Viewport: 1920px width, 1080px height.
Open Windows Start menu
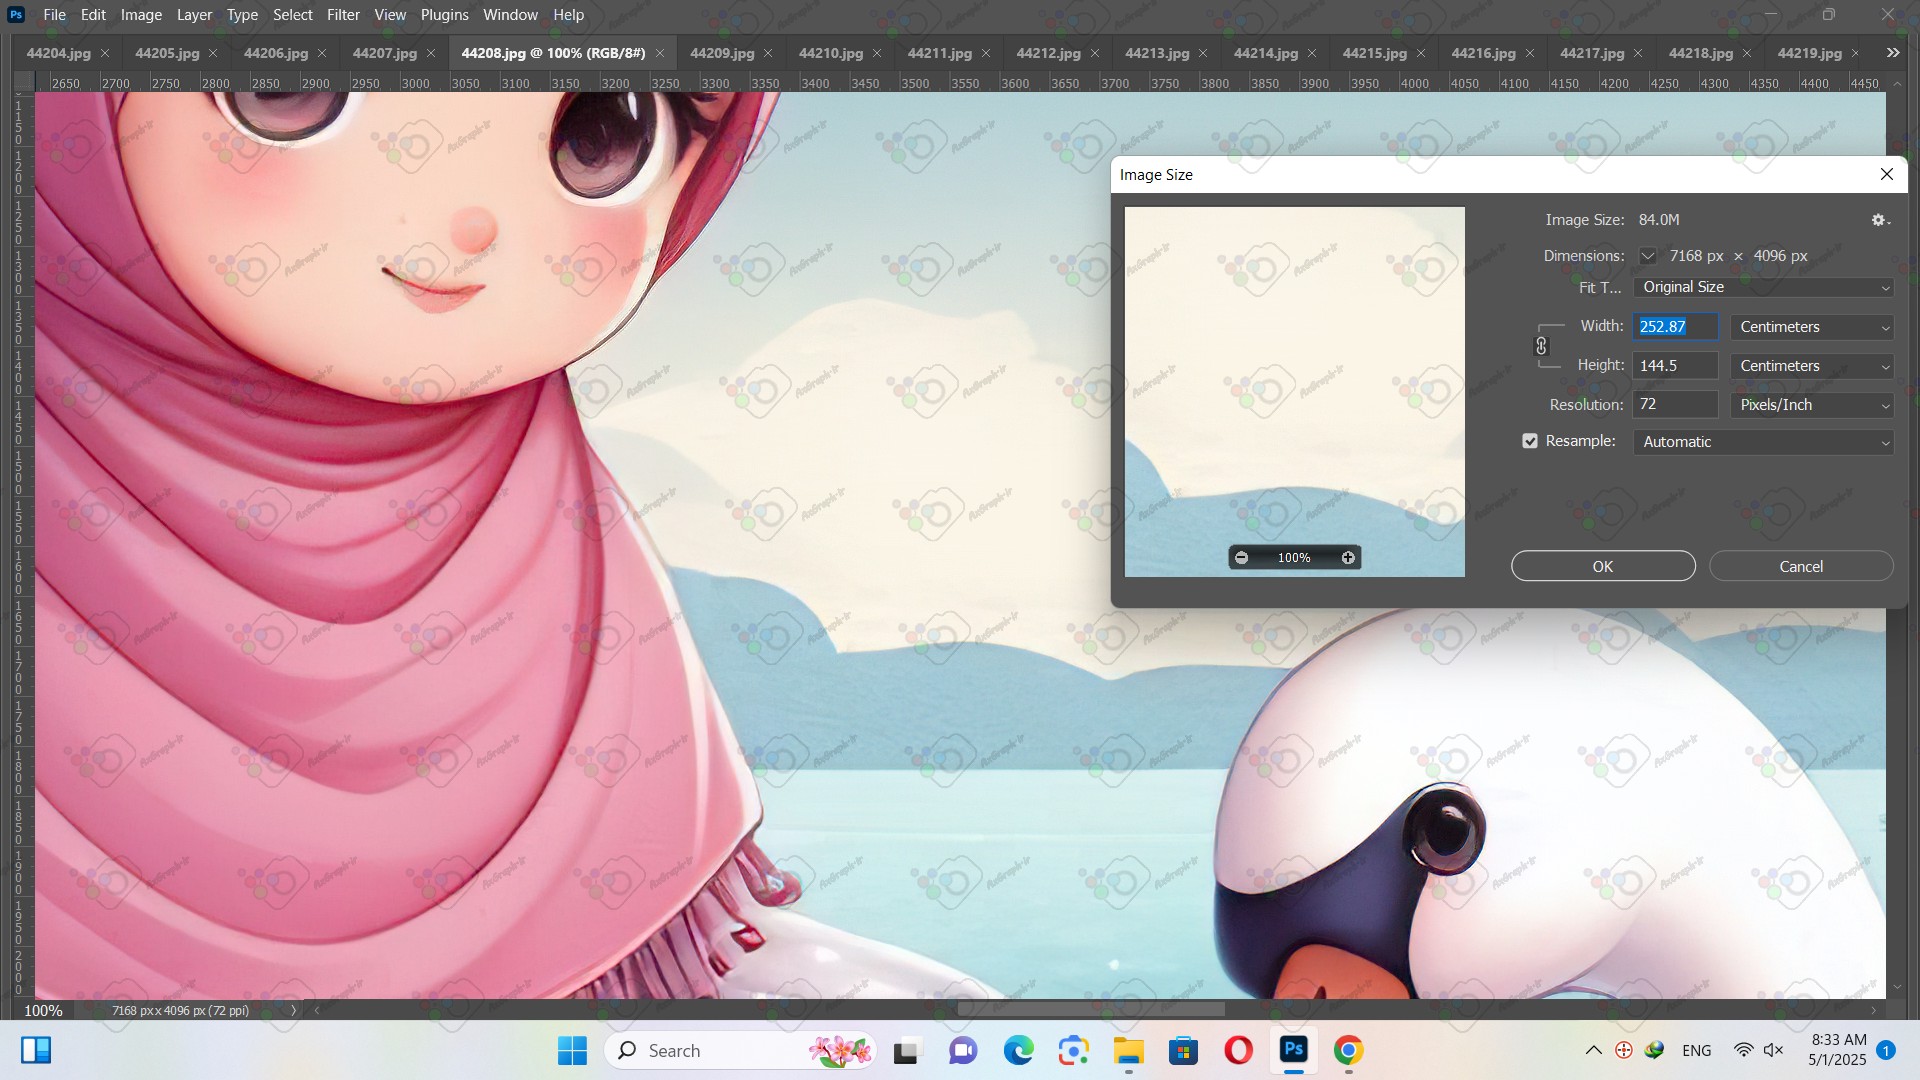click(x=572, y=1051)
